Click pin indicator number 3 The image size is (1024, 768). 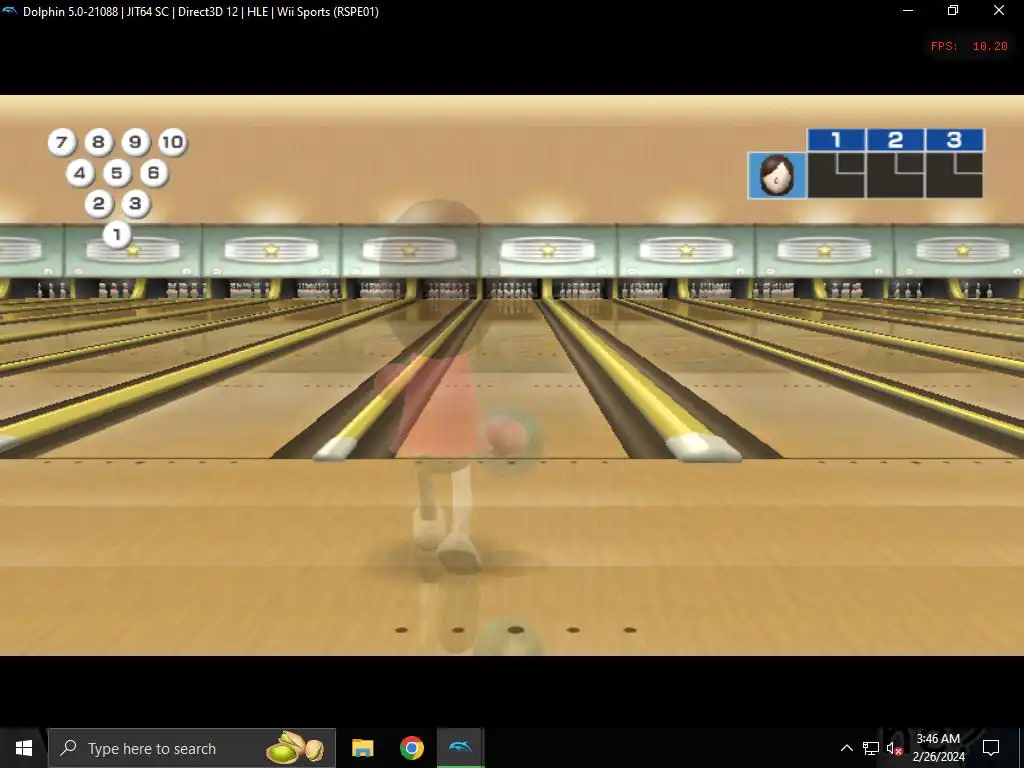pyautogui.click(x=135, y=203)
